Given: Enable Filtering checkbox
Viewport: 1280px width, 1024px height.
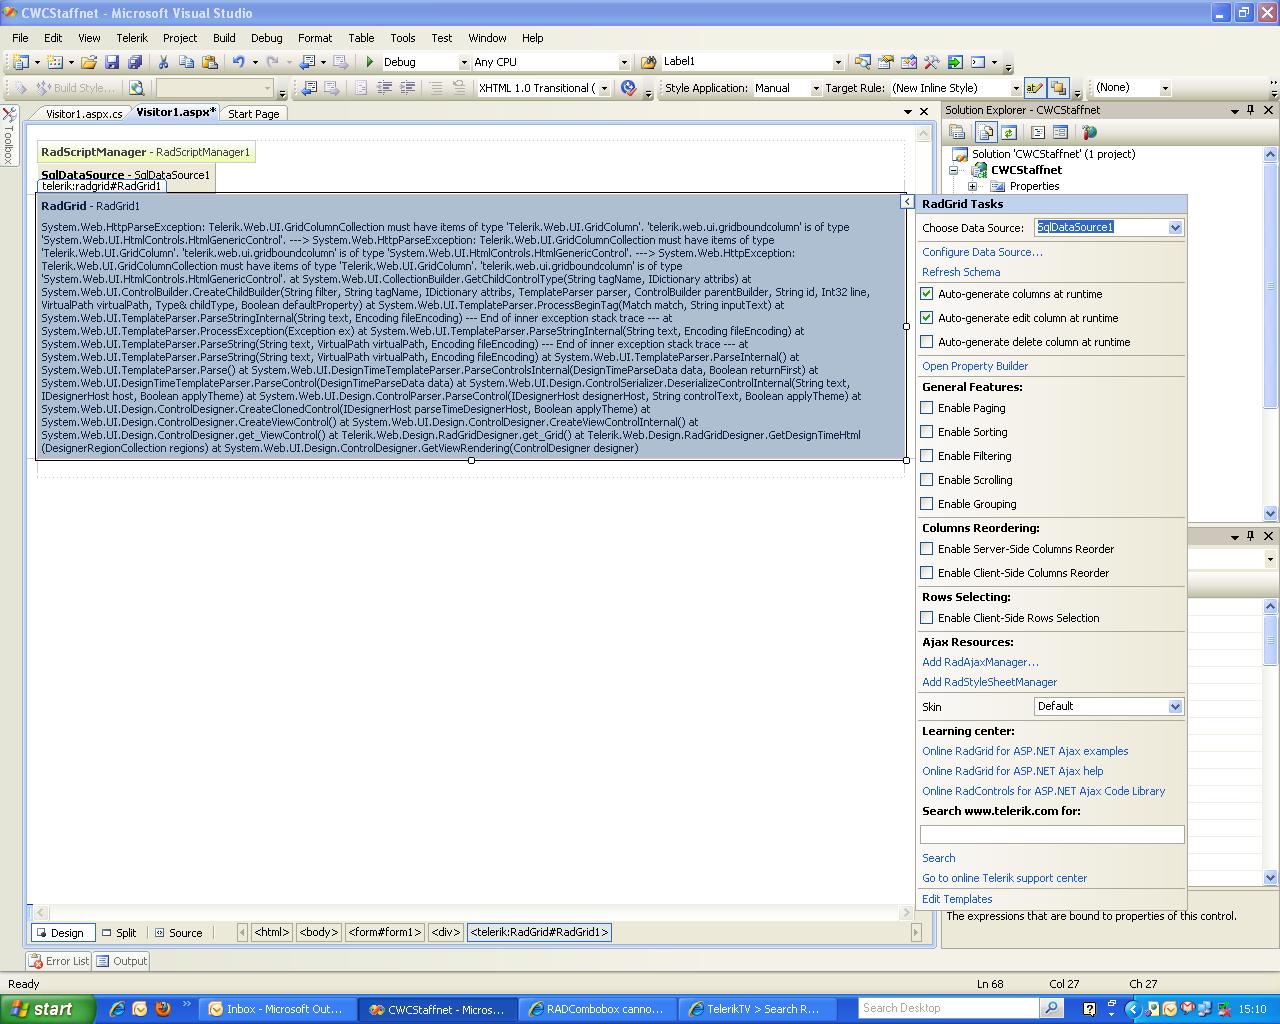Looking at the screenshot, I should point(927,456).
